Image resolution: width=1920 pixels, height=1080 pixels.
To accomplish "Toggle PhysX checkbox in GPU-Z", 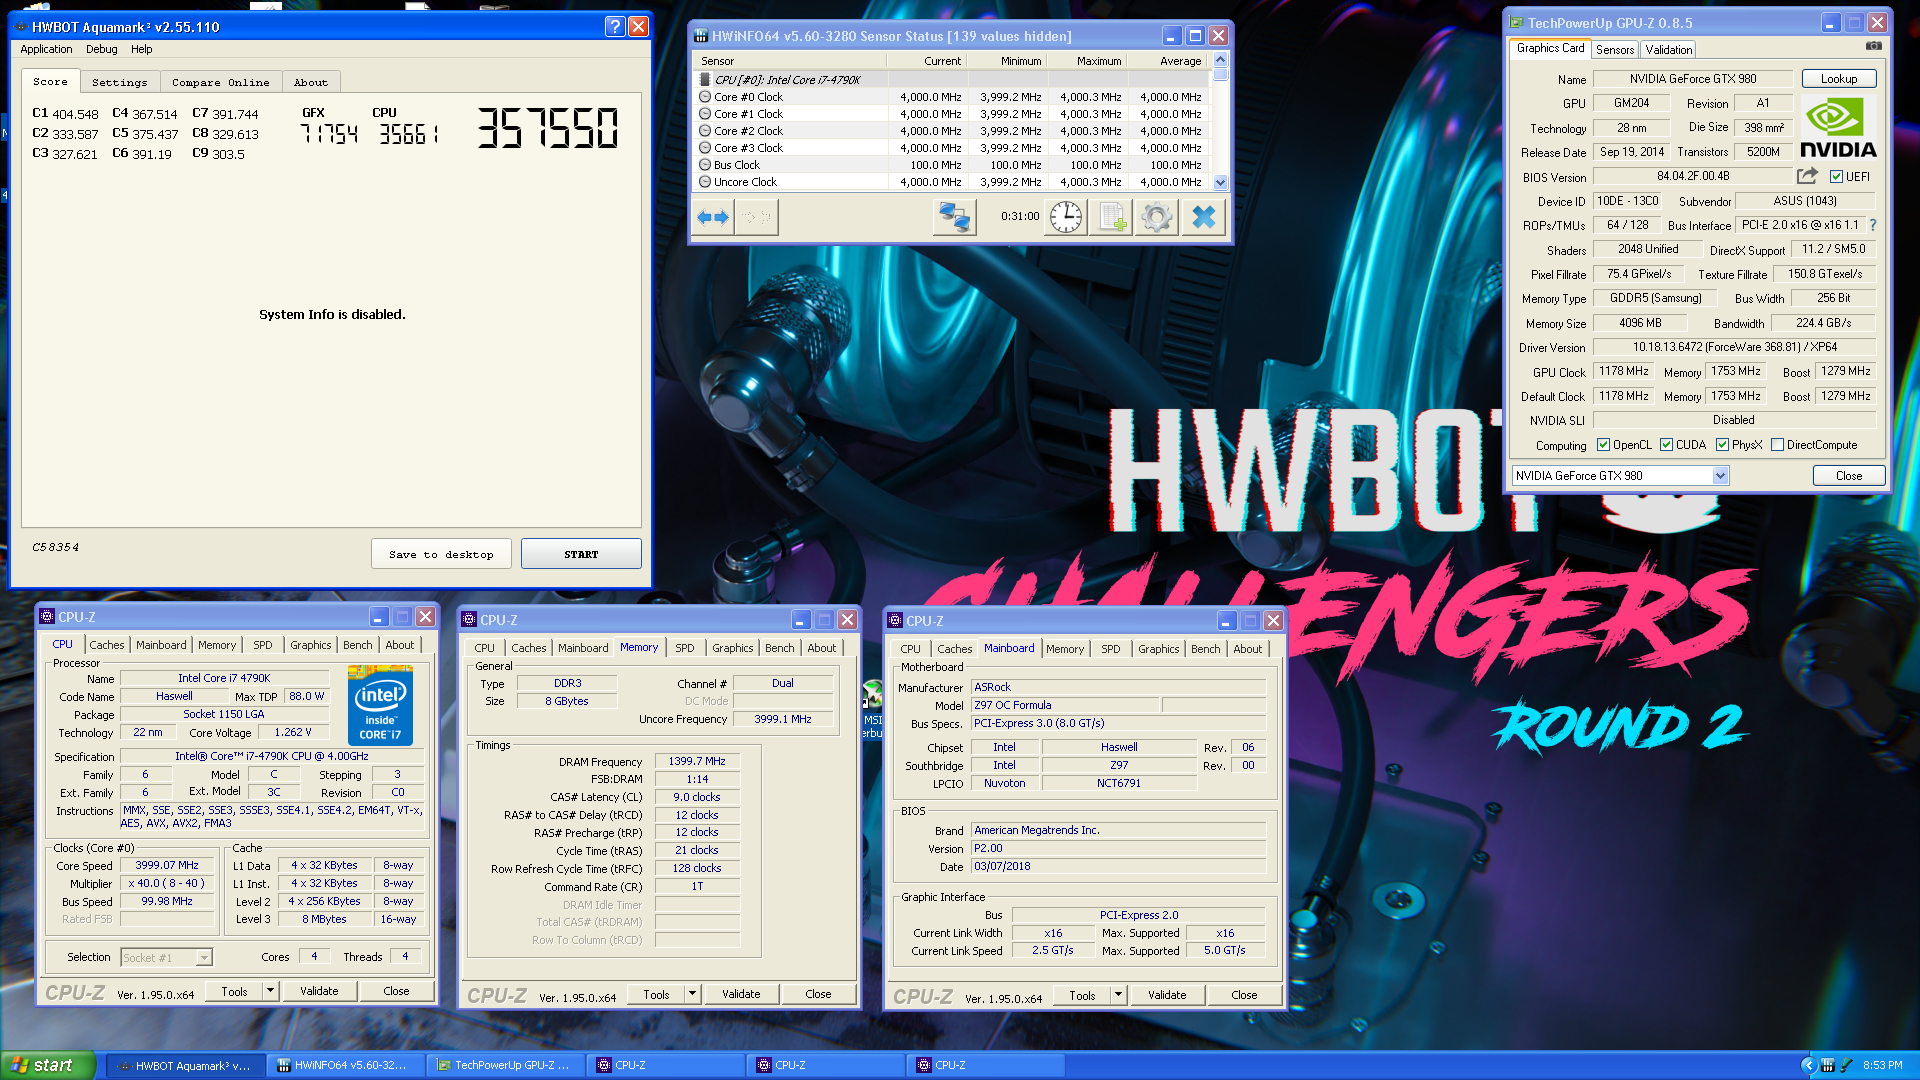I will pyautogui.click(x=1723, y=445).
